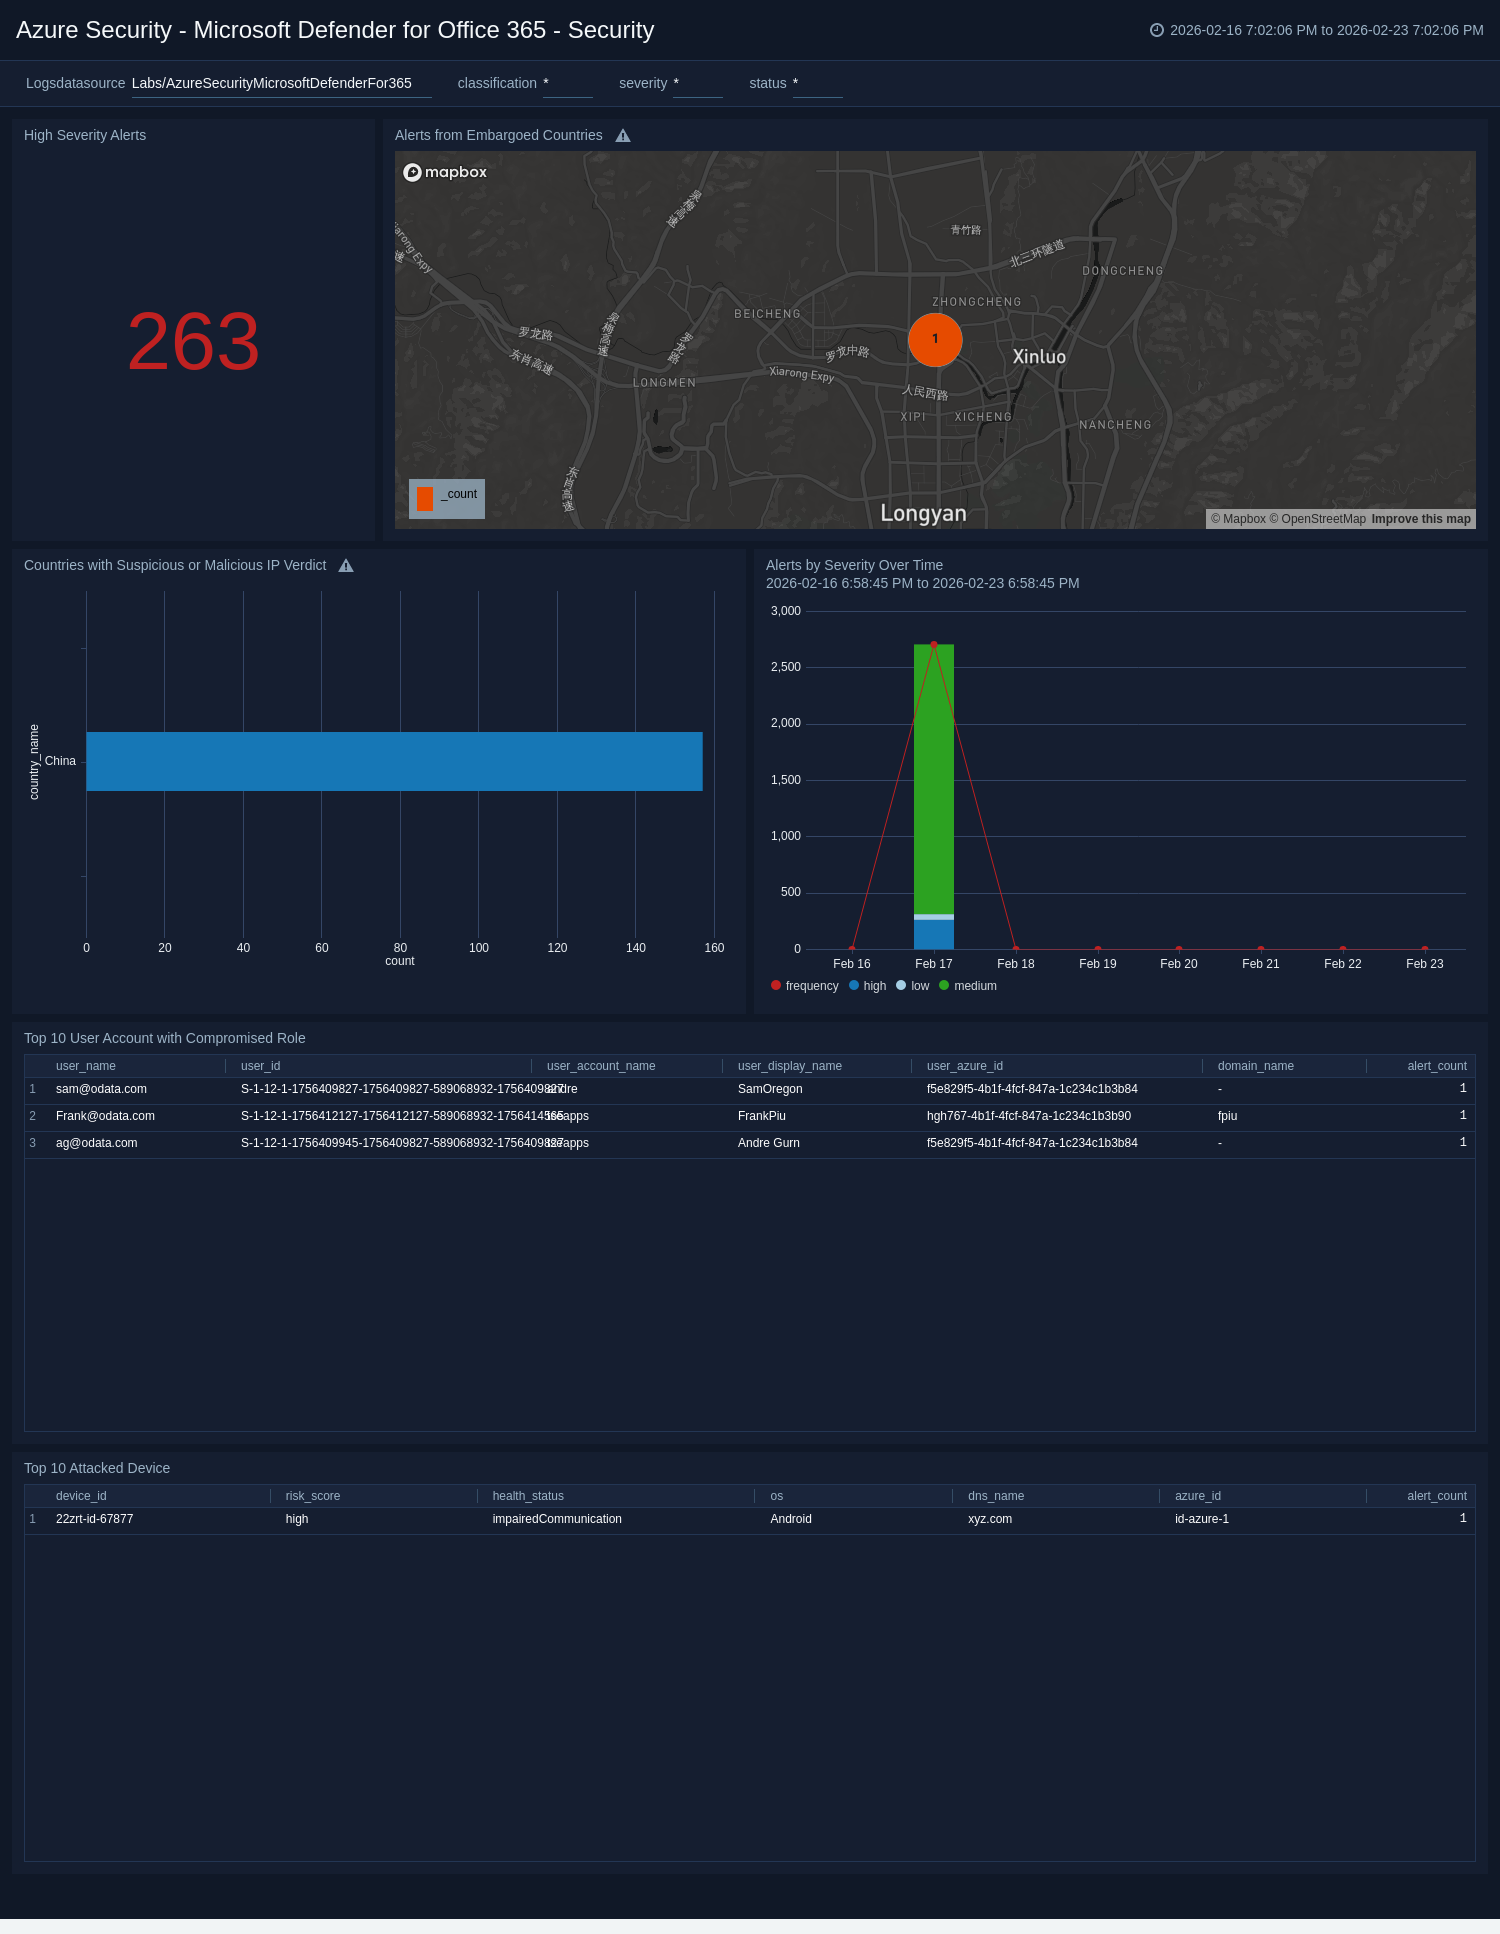Open the status filter field
The height and width of the screenshot is (1934, 1500).
pos(817,84)
